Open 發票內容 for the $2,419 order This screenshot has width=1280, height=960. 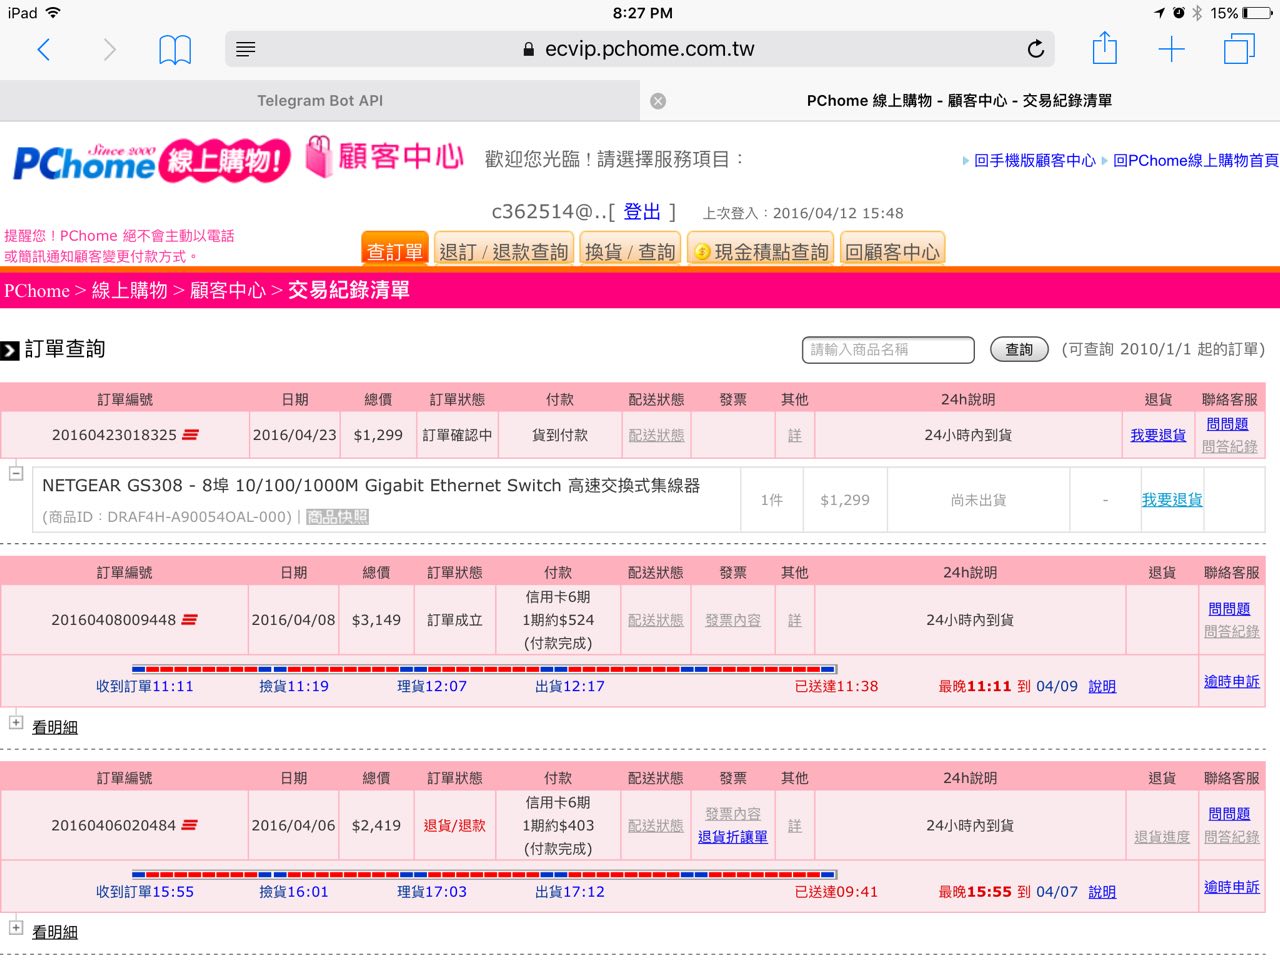click(x=733, y=815)
